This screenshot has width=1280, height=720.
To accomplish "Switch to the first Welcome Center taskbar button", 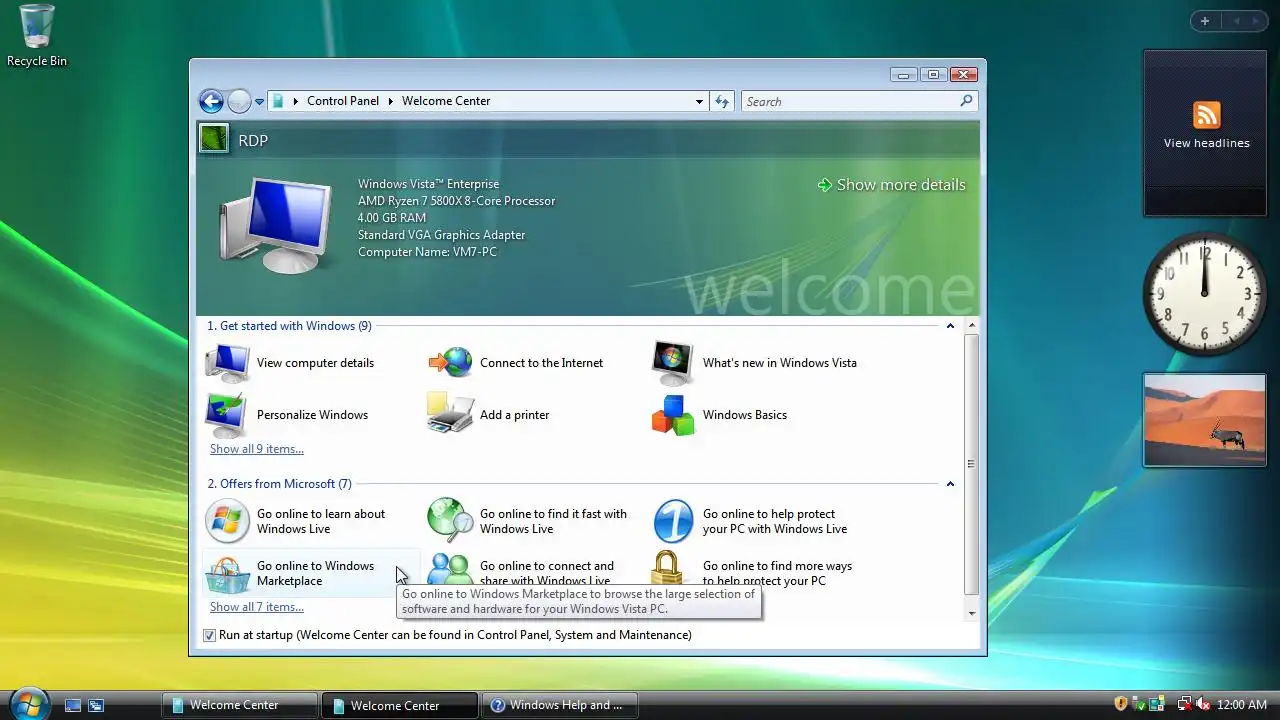I will 240,705.
